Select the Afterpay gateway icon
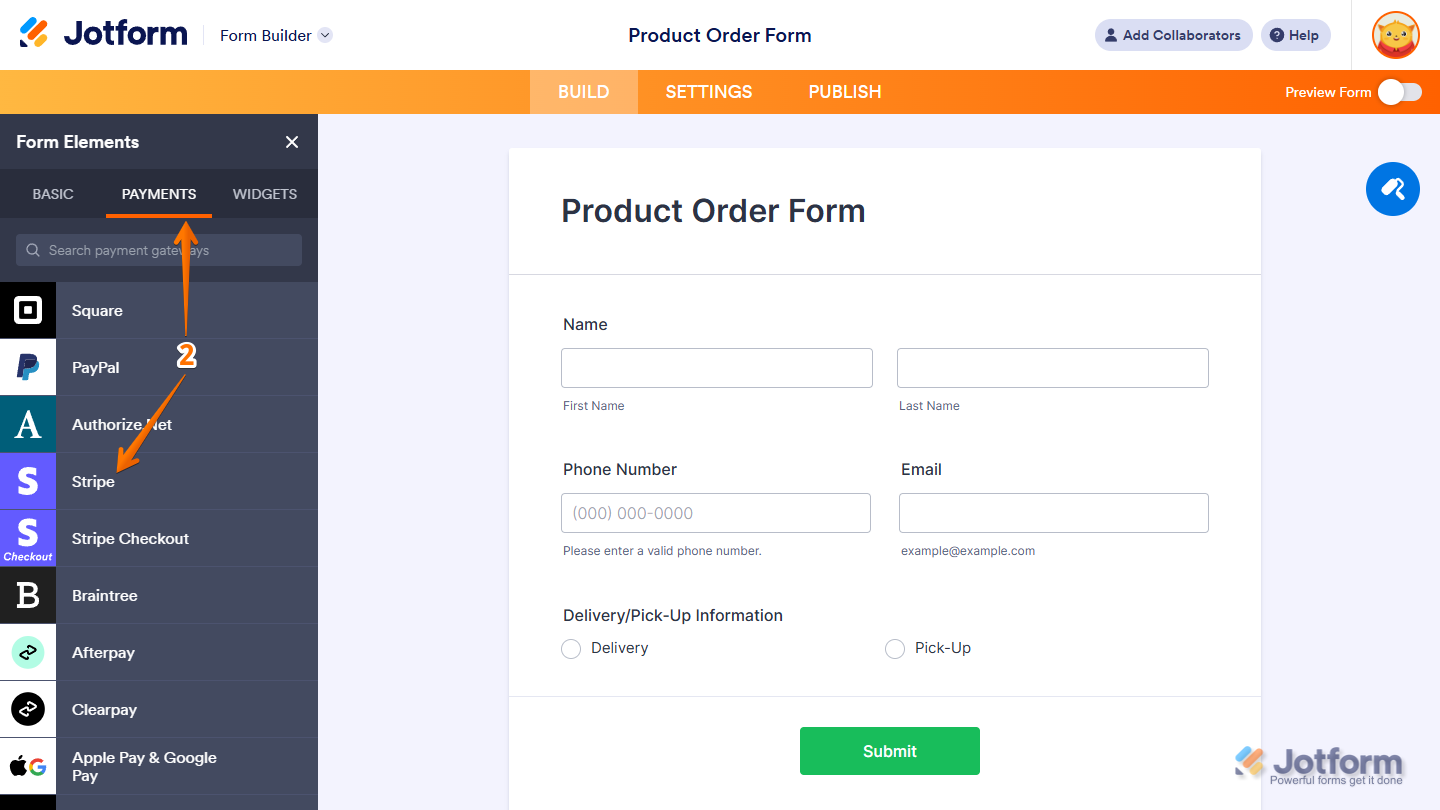 tap(28, 652)
